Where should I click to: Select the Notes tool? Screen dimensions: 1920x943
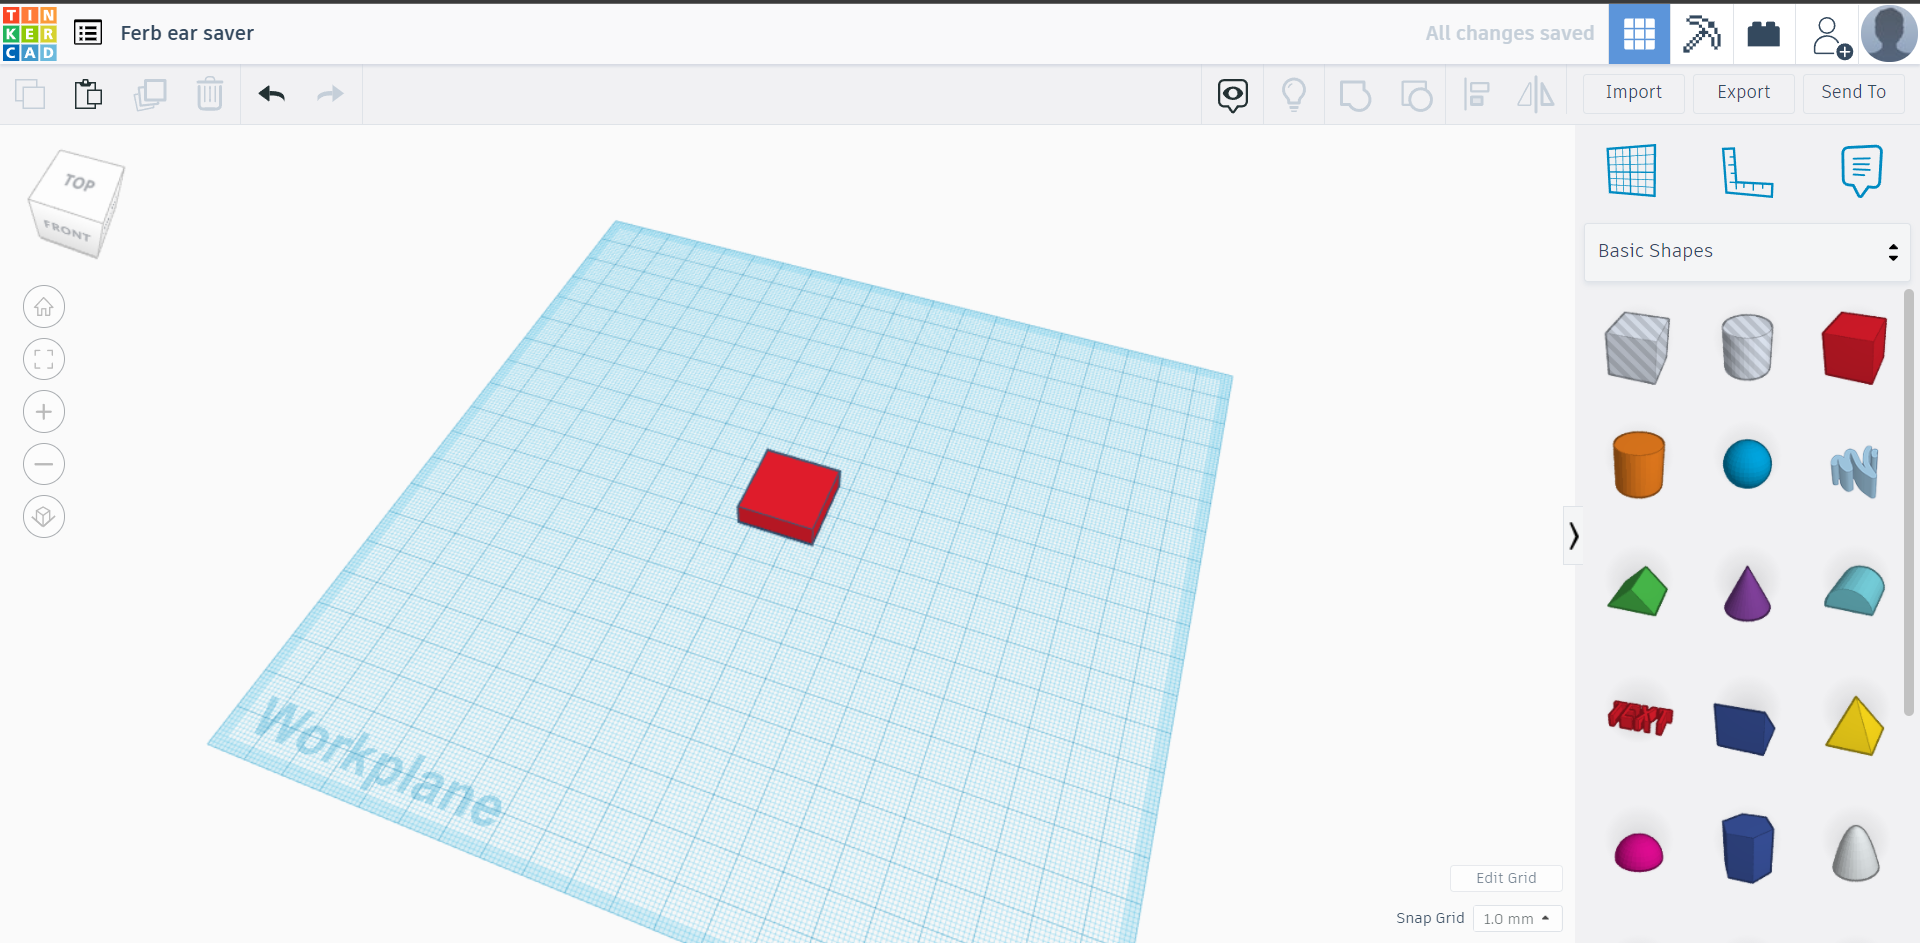click(1861, 170)
